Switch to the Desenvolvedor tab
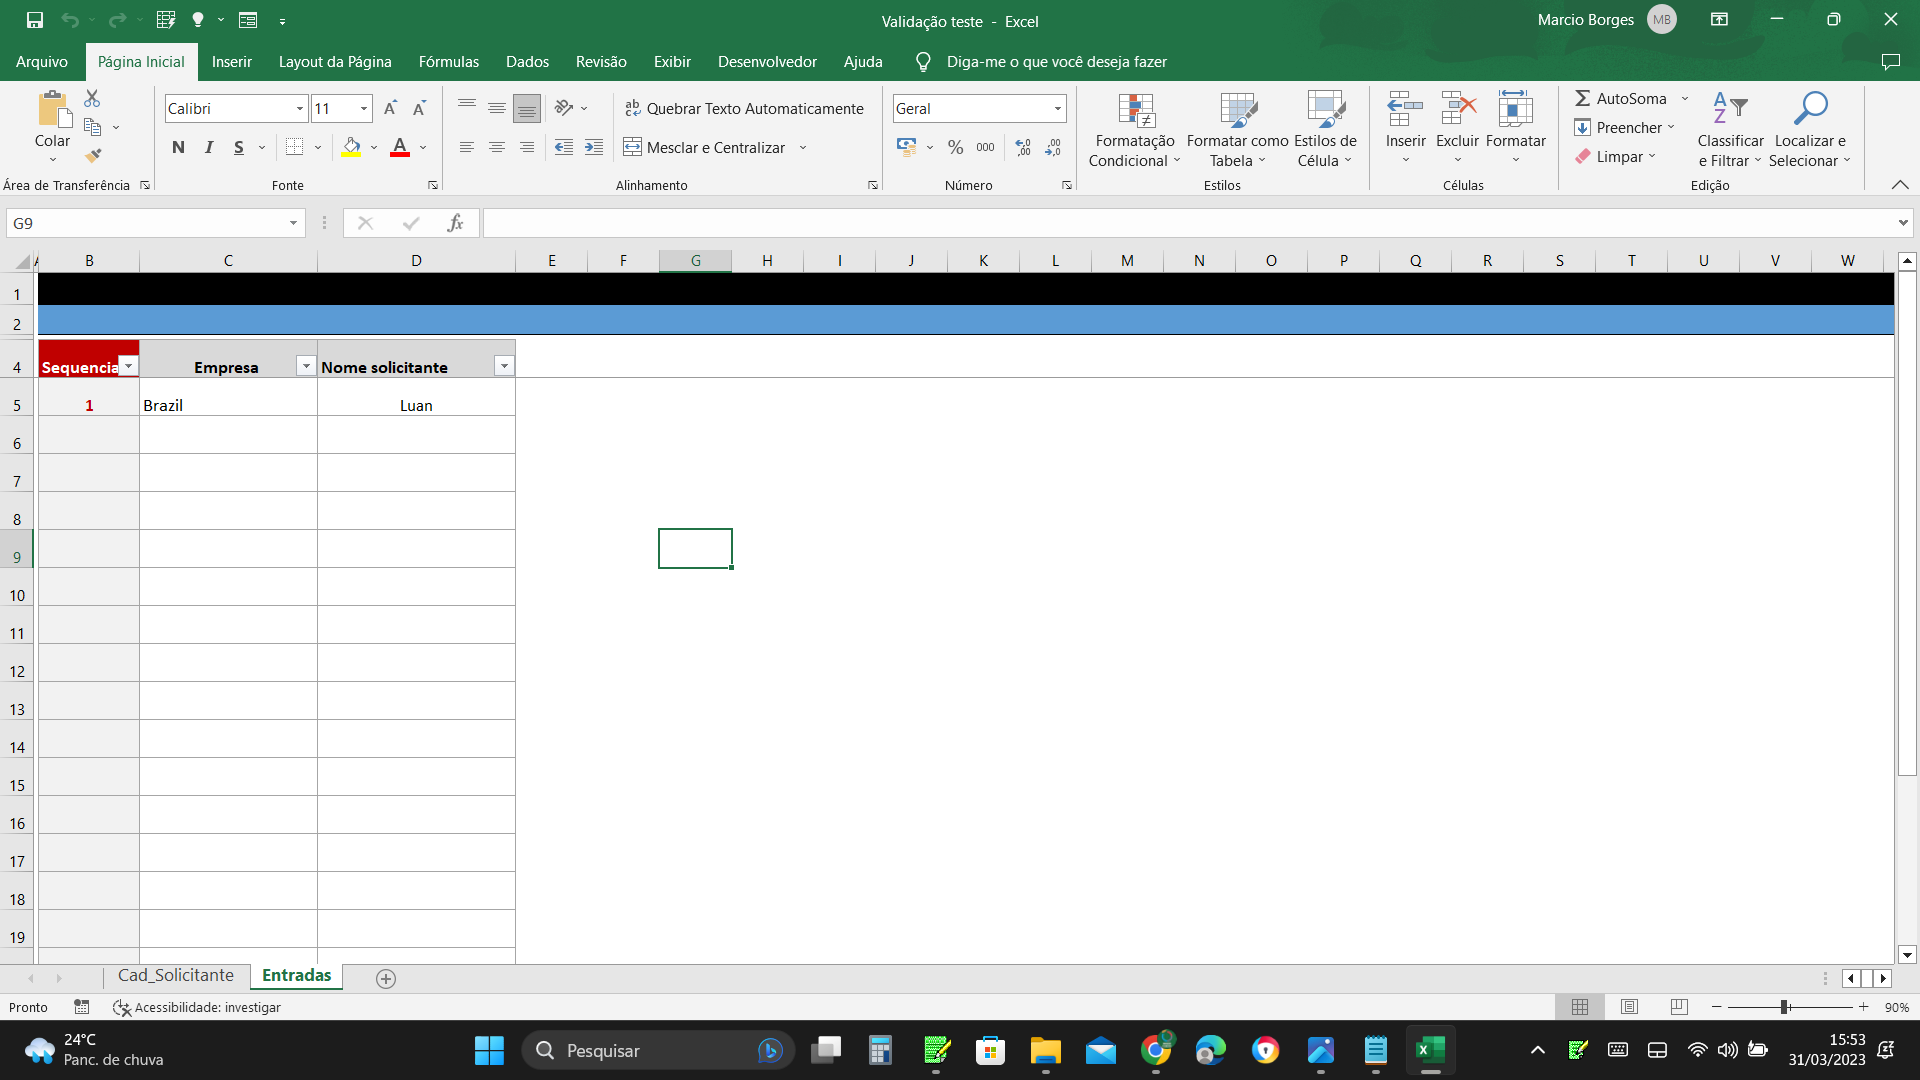 coord(767,62)
